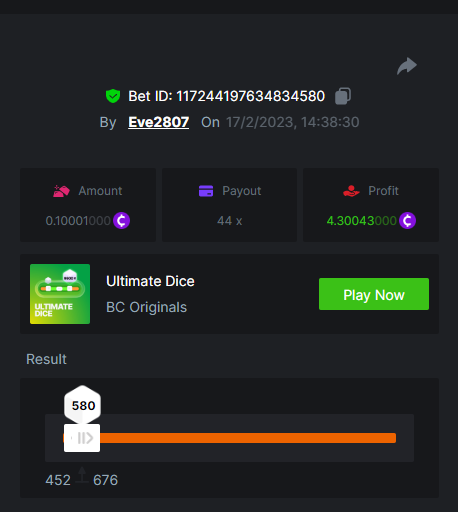Copy the Bet ID with the copy icon

point(343,96)
